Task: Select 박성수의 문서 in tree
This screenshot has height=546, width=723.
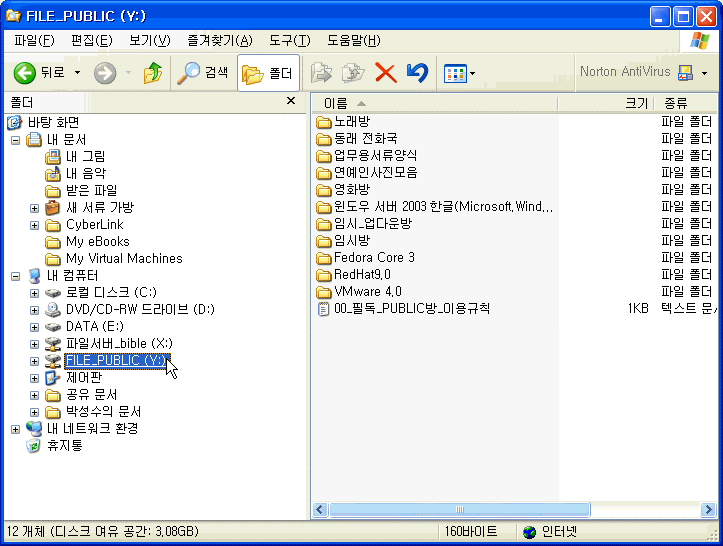Action: (103, 411)
